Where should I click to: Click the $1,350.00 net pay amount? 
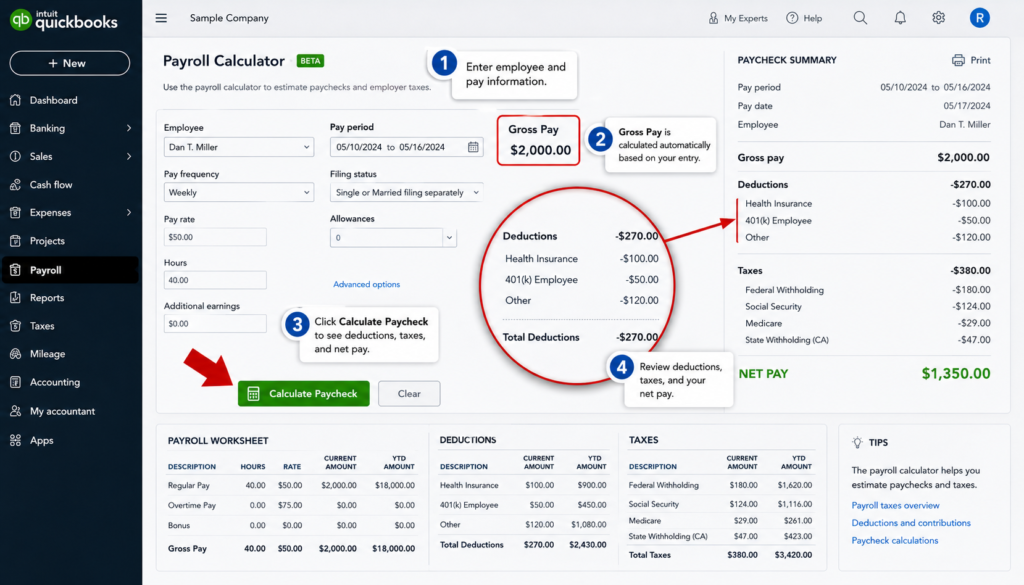(x=955, y=373)
